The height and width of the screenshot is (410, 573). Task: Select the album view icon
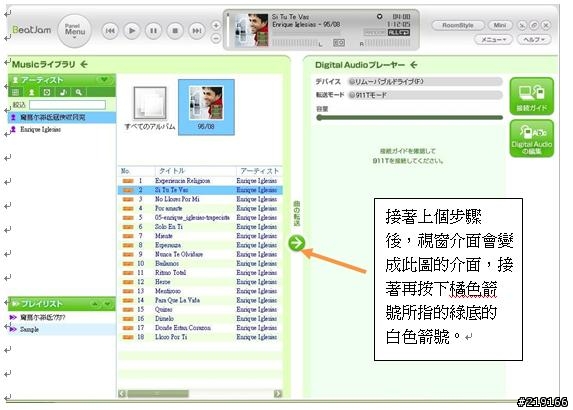(47, 92)
